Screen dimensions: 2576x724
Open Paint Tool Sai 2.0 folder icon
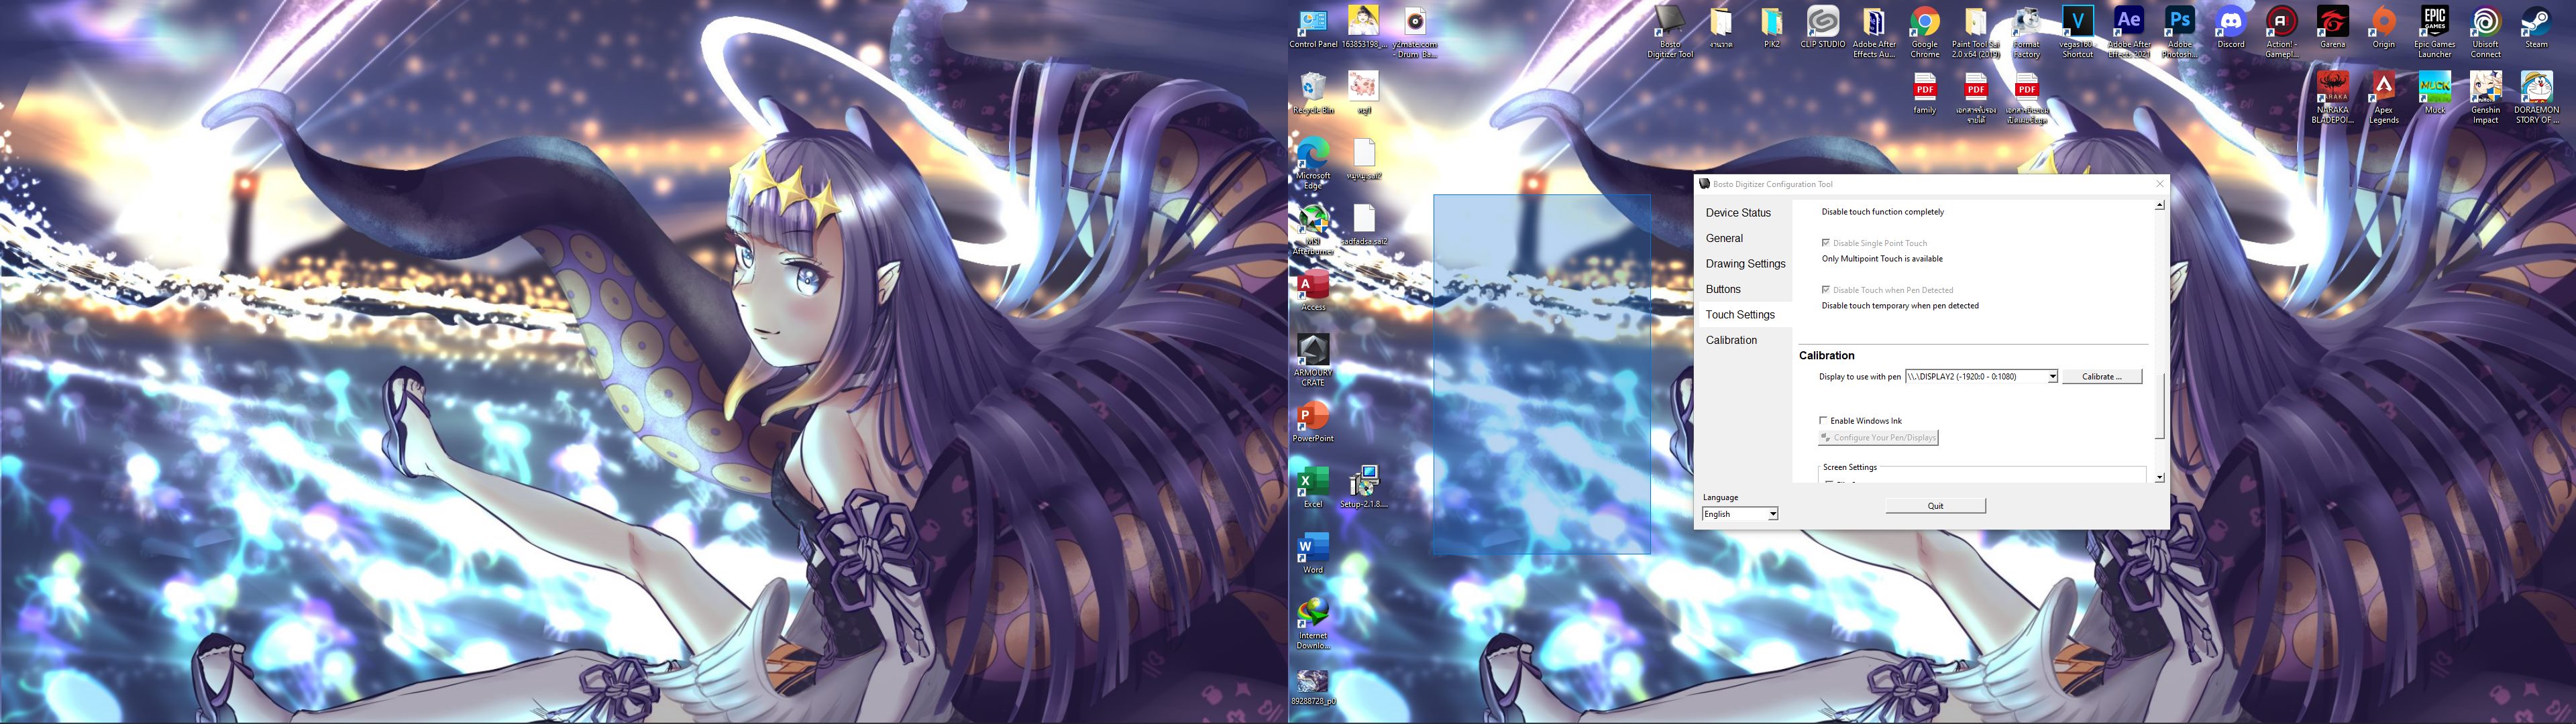tap(1976, 30)
